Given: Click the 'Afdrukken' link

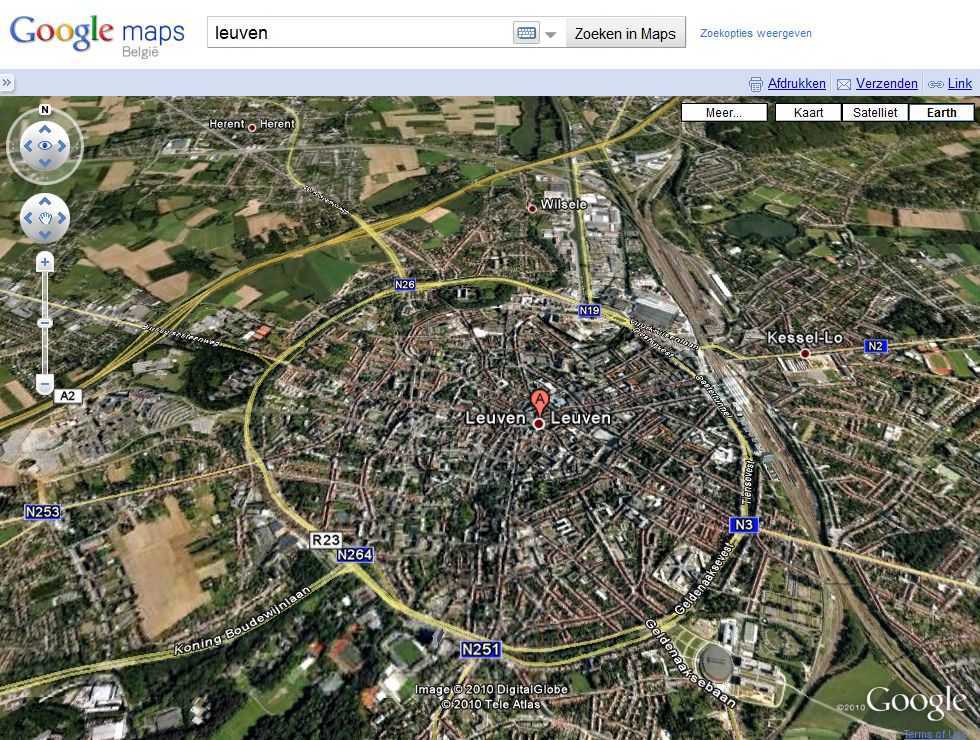Looking at the screenshot, I should (796, 83).
